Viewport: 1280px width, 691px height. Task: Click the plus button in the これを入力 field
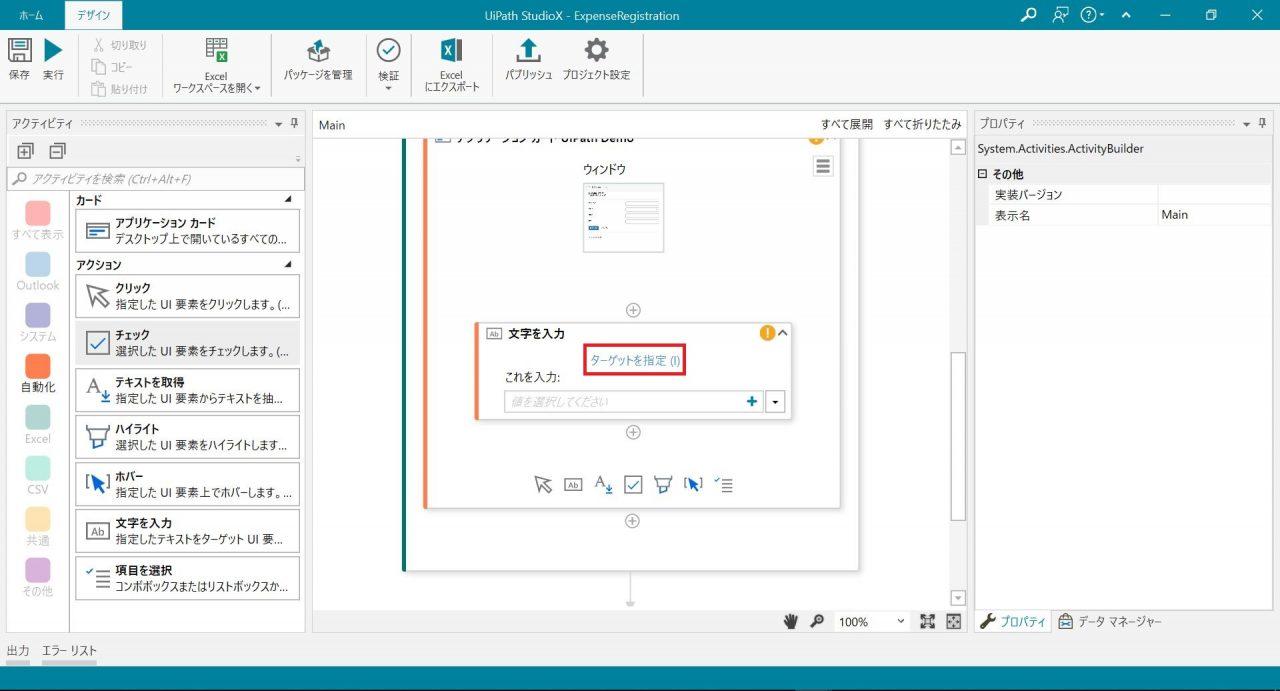click(752, 401)
